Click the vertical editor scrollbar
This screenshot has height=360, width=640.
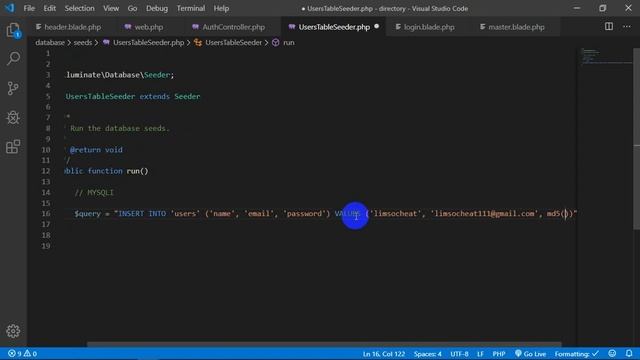[x=636, y=139]
